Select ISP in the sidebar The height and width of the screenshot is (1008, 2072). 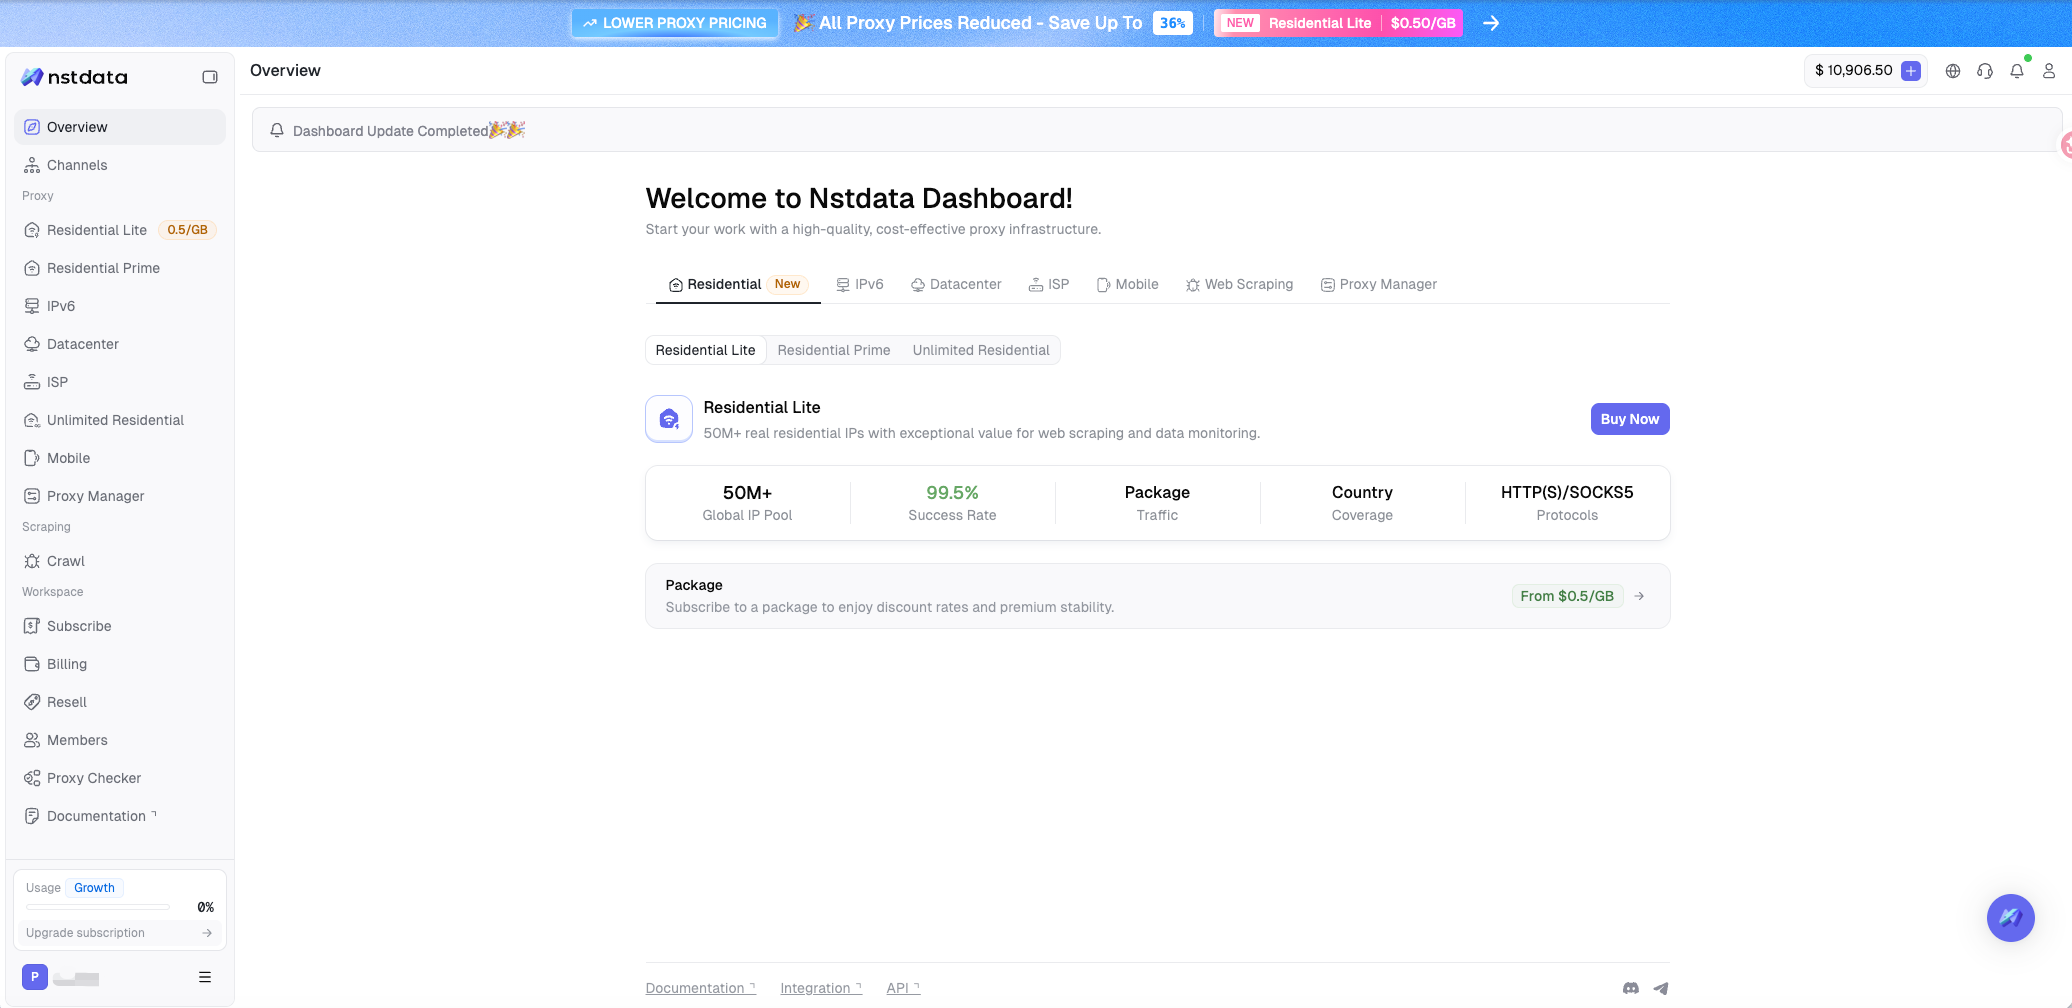pos(120,382)
